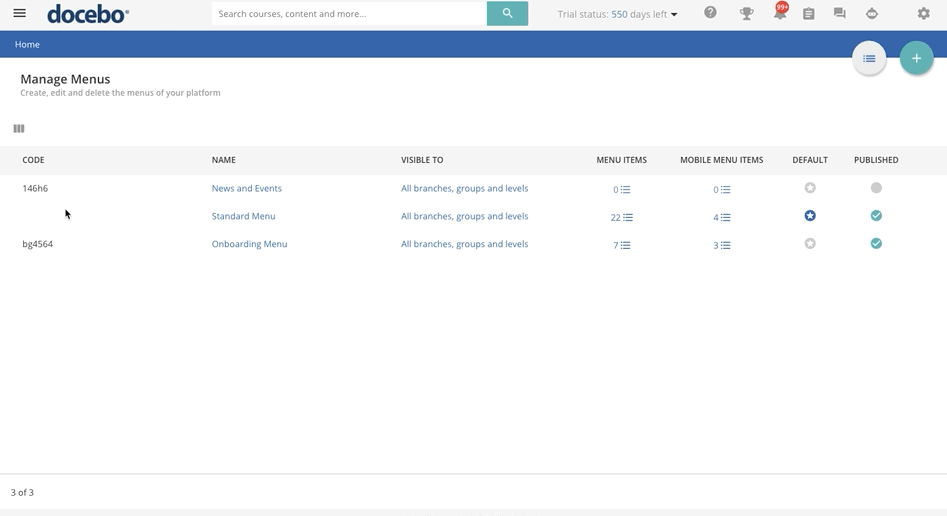Expand the Trial status dropdown

click(x=617, y=14)
